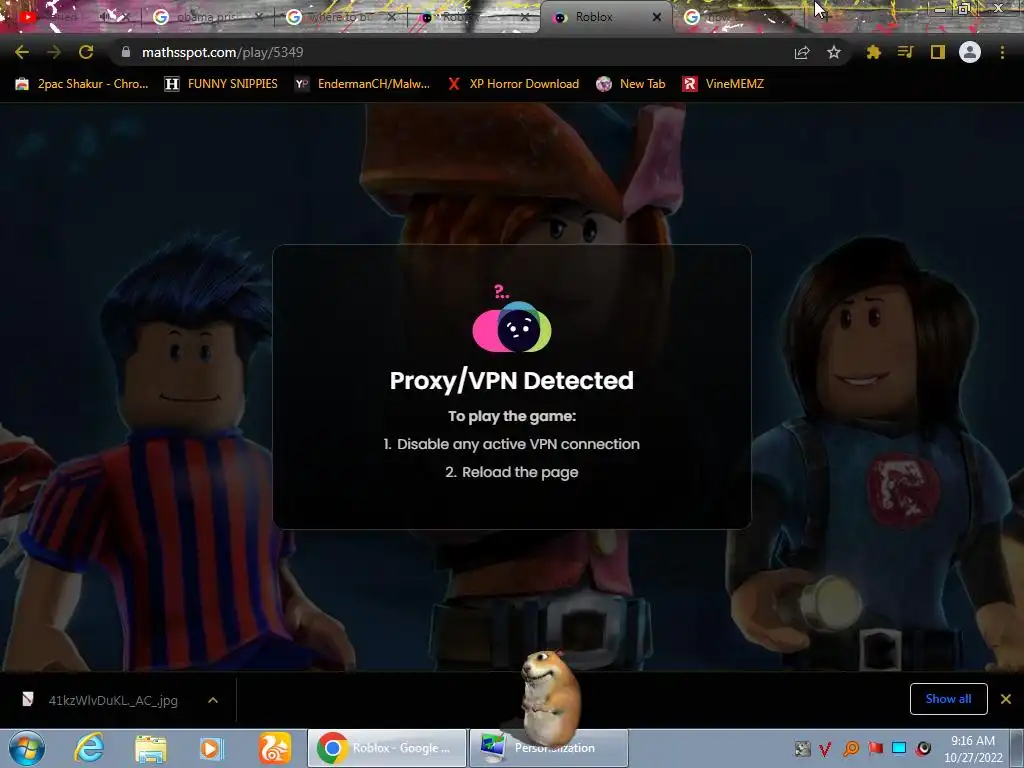1024x768 pixels.
Task: Open Action Center red flag tray icon
Action: tap(875, 748)
